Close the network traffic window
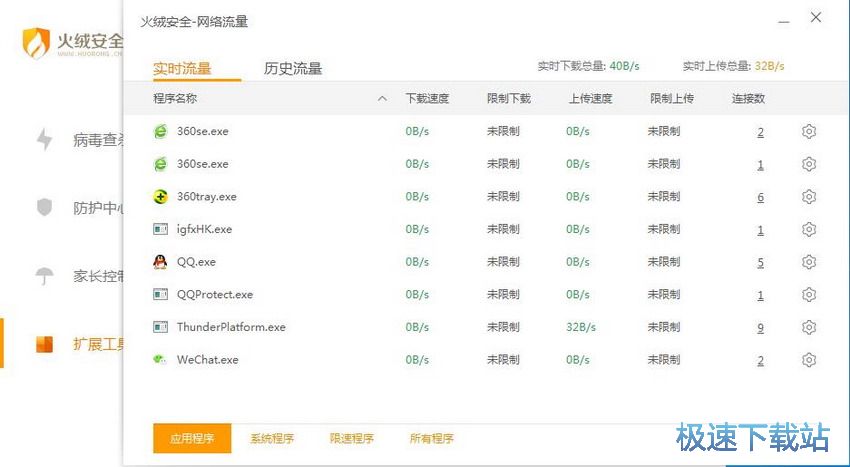The width and height of the screenshot is (850, 467). pos(816,17)
